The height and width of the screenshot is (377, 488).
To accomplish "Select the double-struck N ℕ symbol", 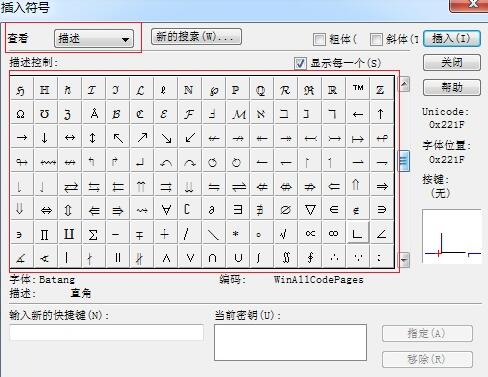I will pos(190,89).
